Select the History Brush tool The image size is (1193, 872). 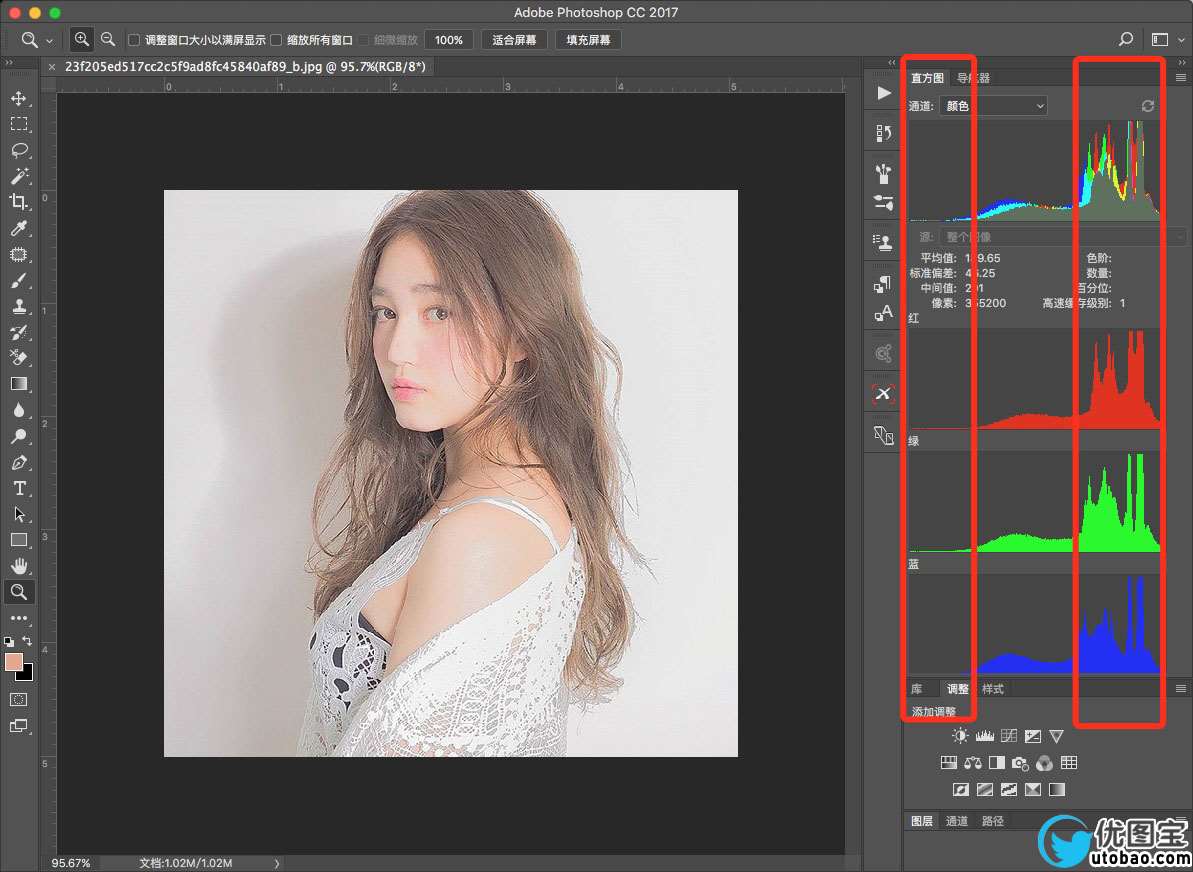pos(19,333)
